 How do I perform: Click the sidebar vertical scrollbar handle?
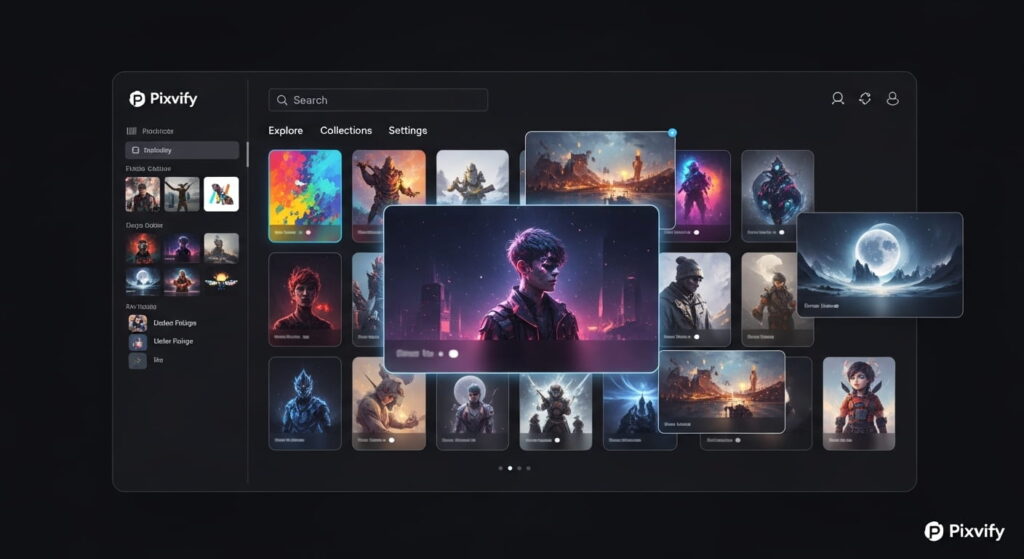click(247, 154)
